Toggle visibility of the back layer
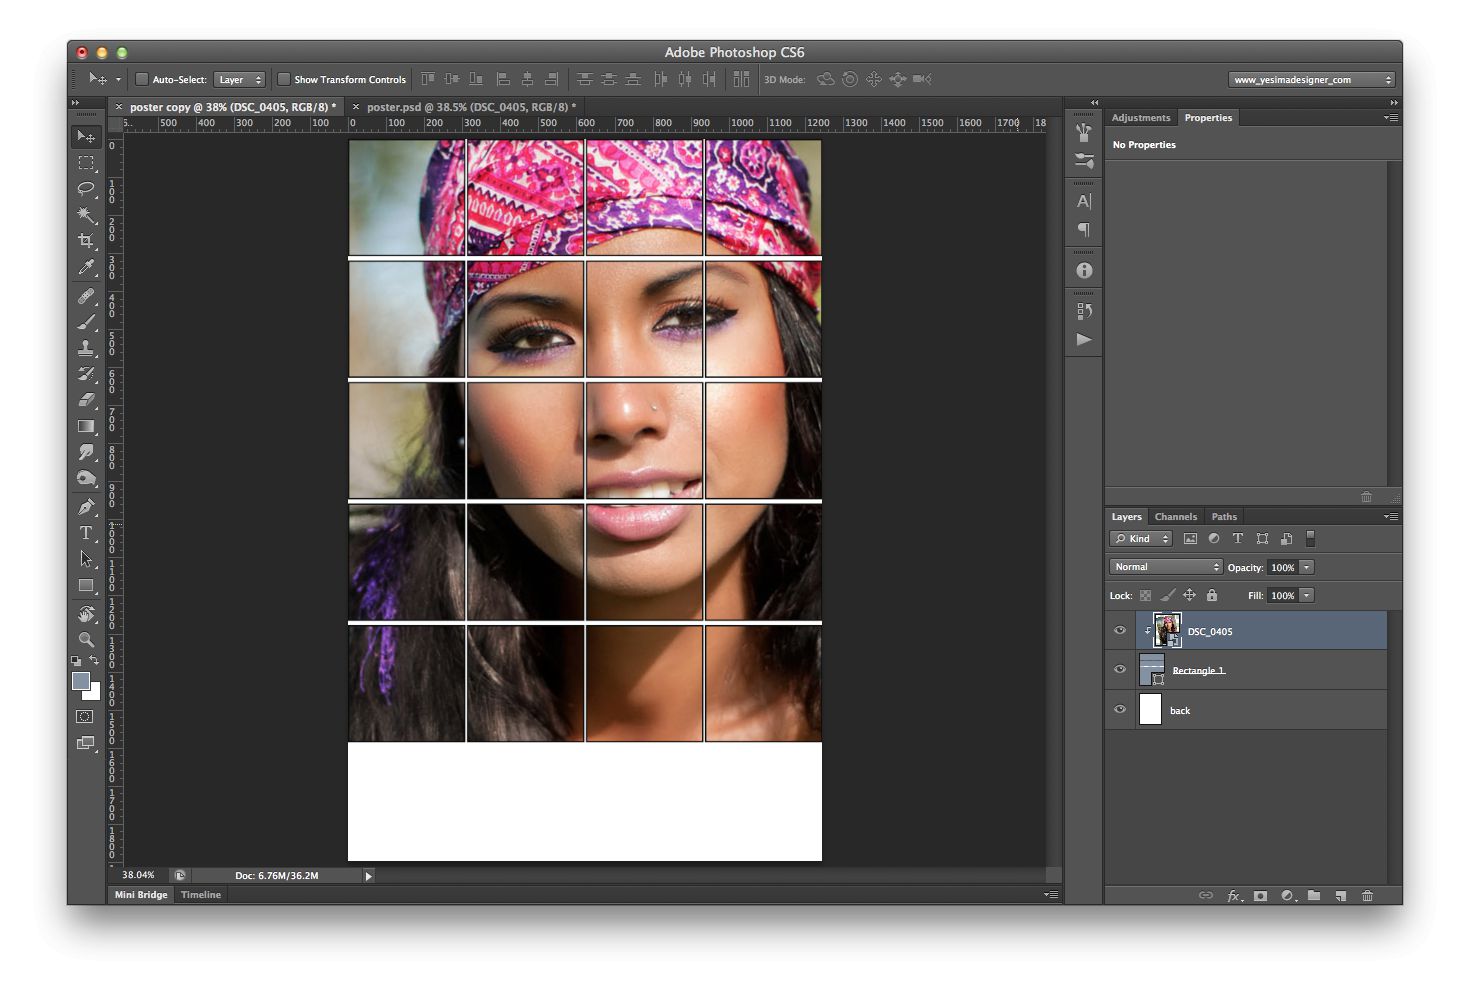1470x994 pixels. point(1120,710)
